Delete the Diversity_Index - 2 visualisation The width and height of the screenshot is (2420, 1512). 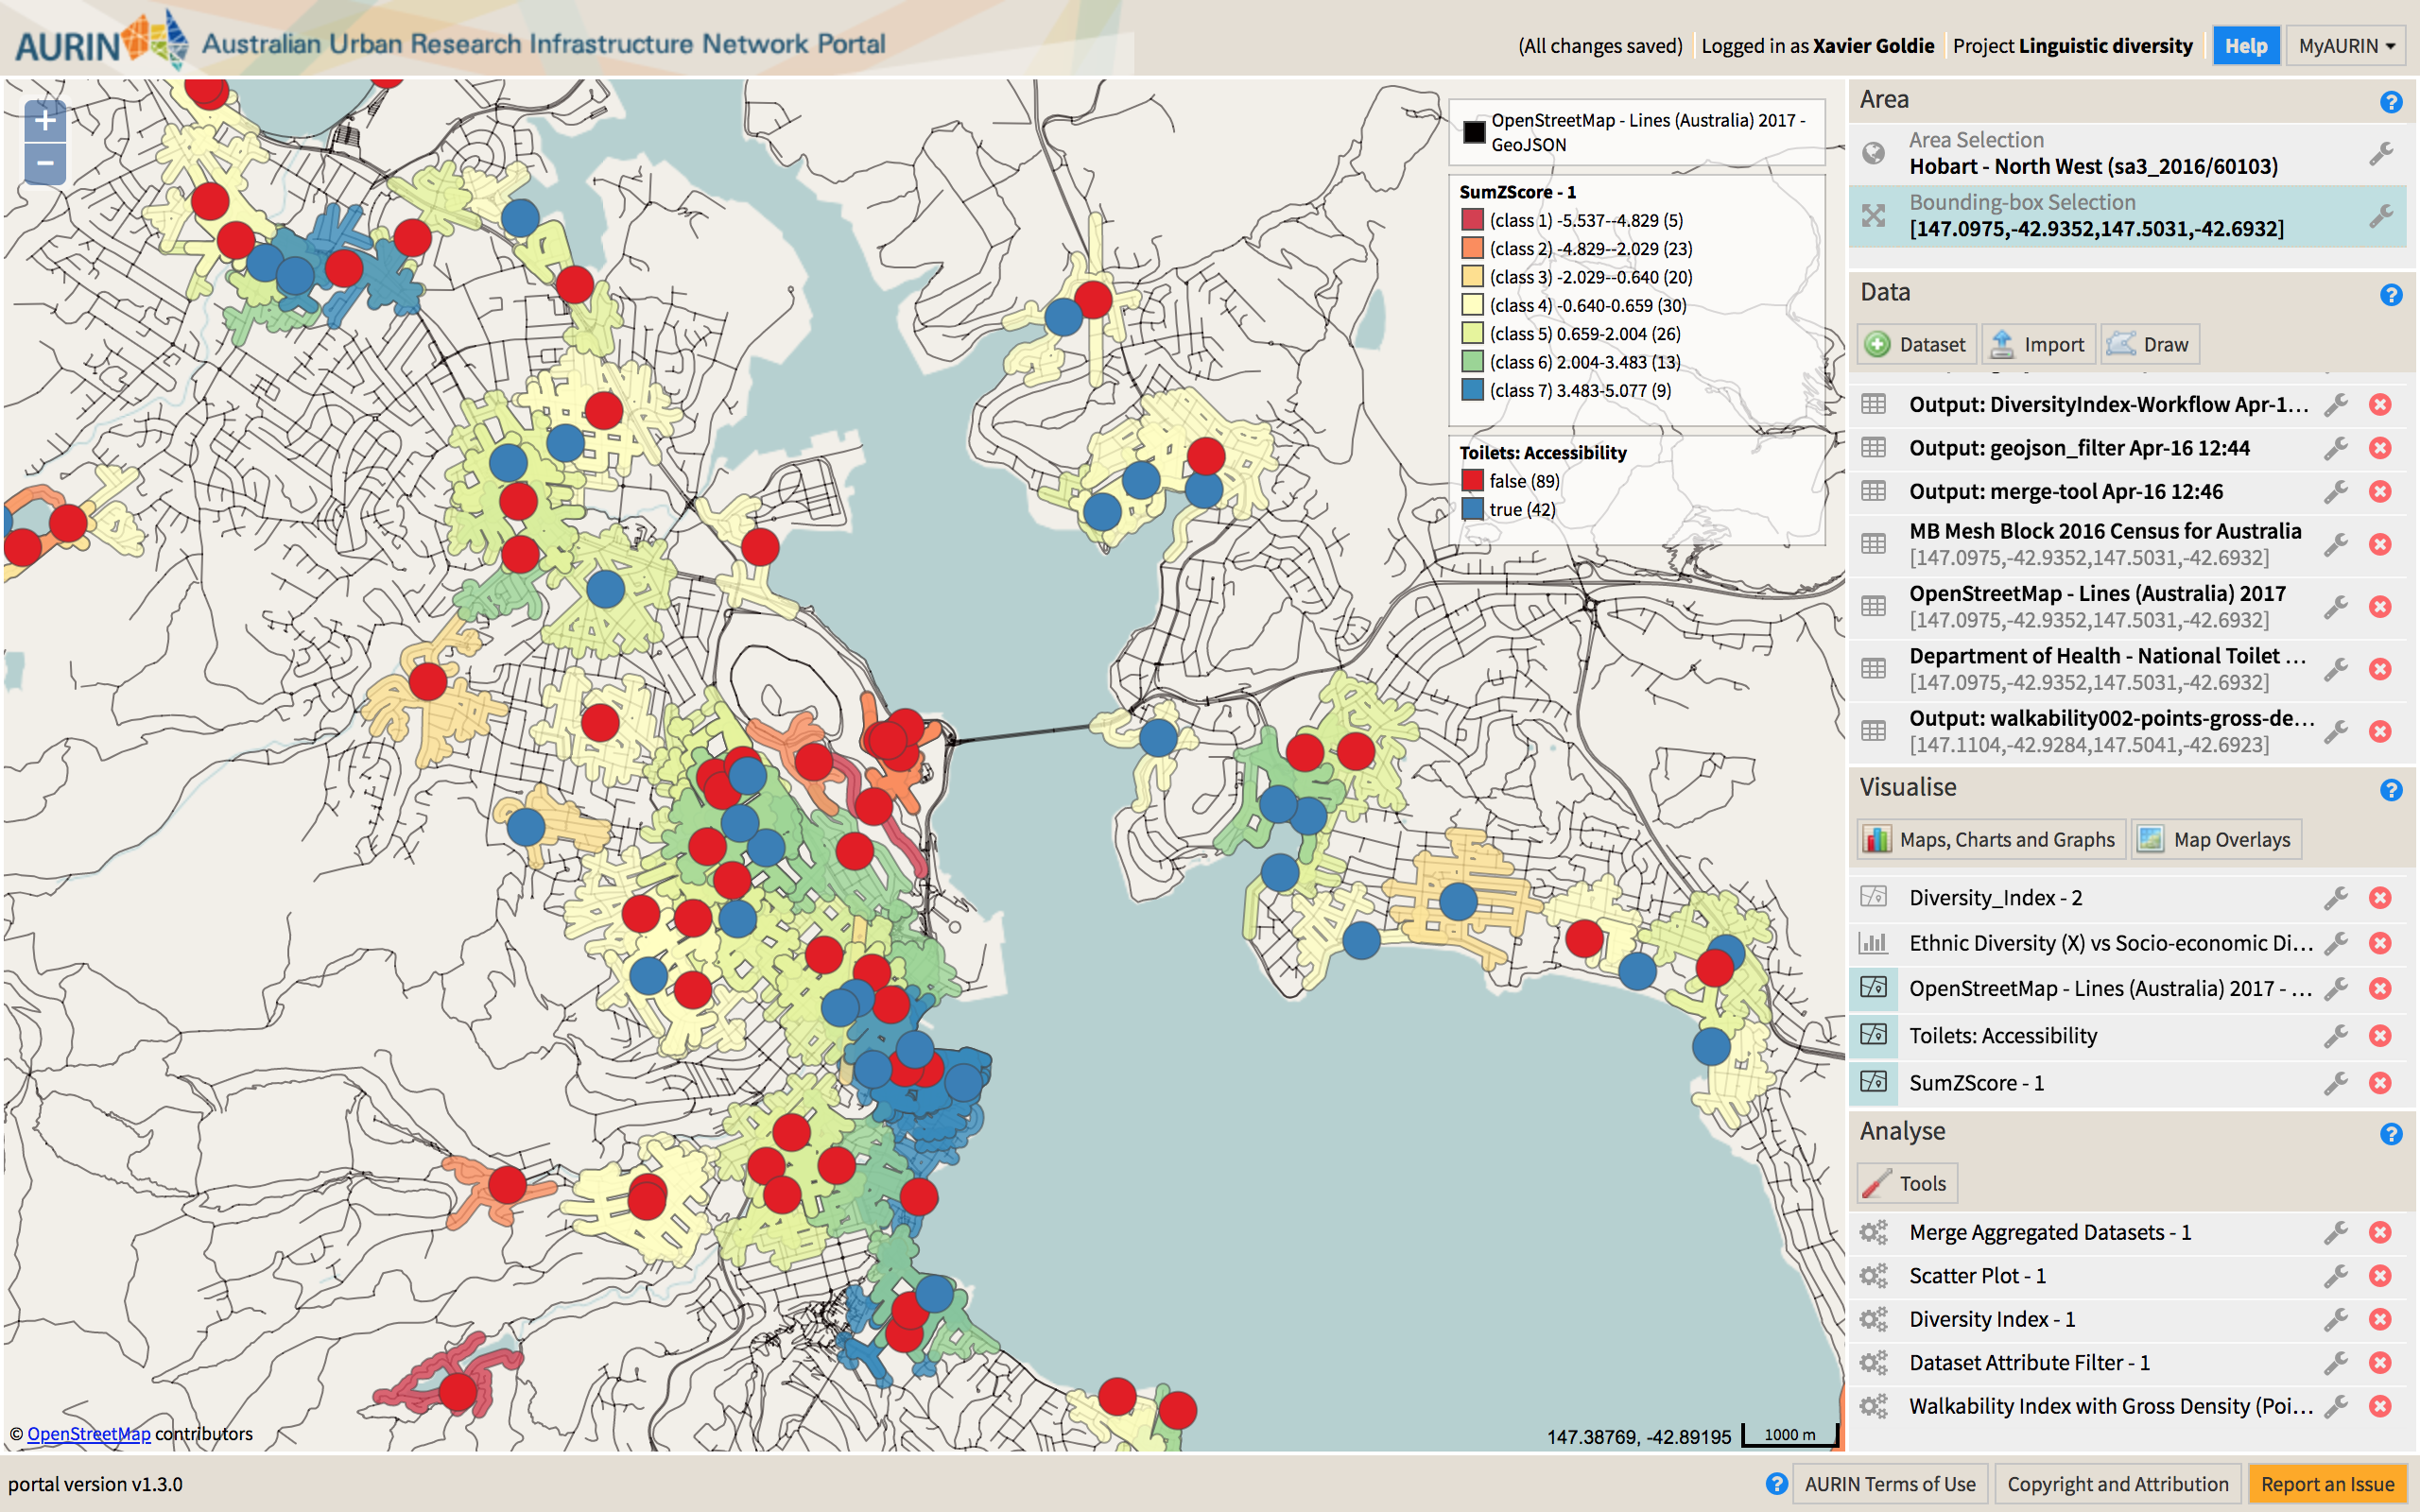tap(2380, 898)
